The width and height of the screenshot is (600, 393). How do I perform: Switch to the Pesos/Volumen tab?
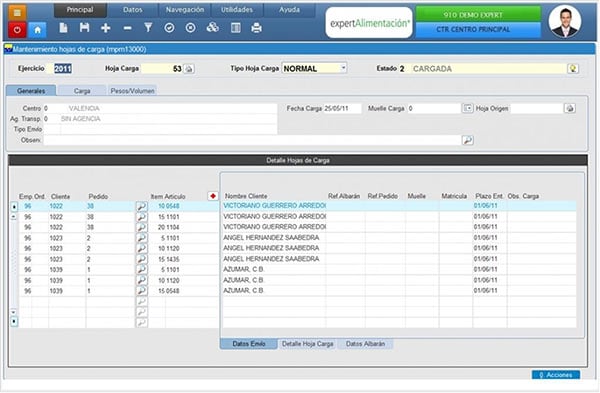tap(132, 91)
